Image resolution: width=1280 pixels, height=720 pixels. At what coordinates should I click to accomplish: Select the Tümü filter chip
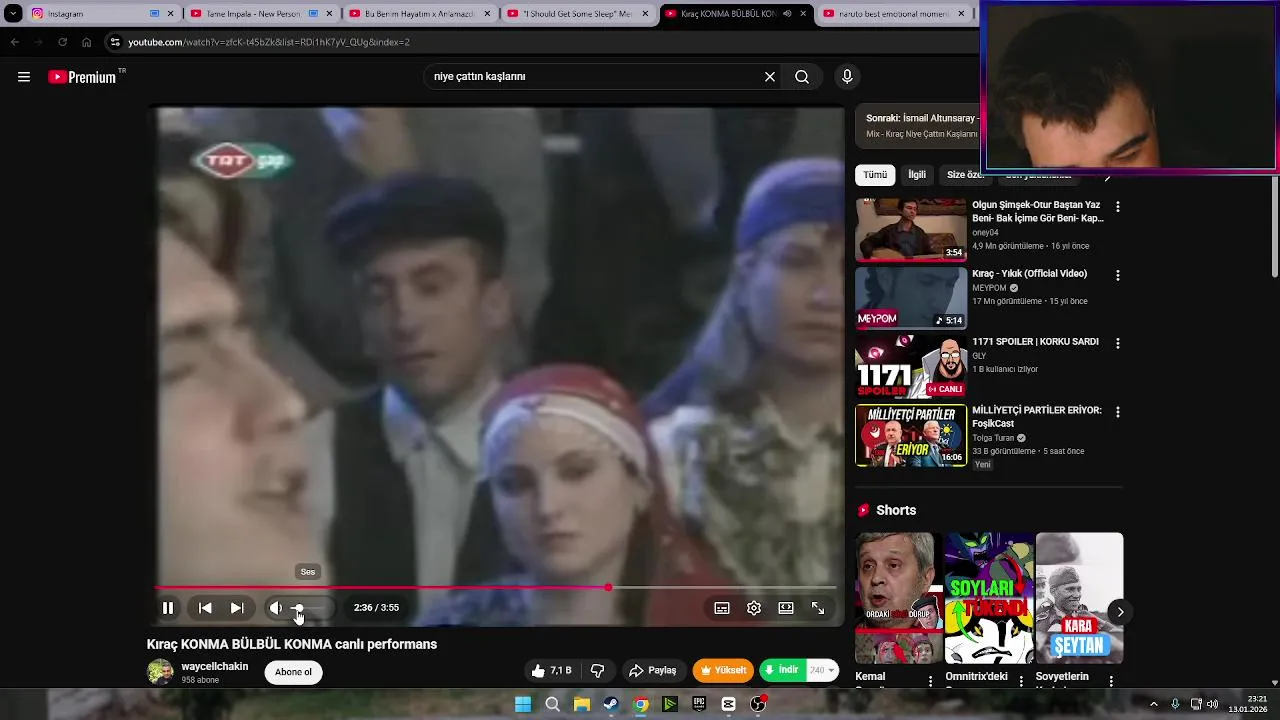(x=875, y=175)
